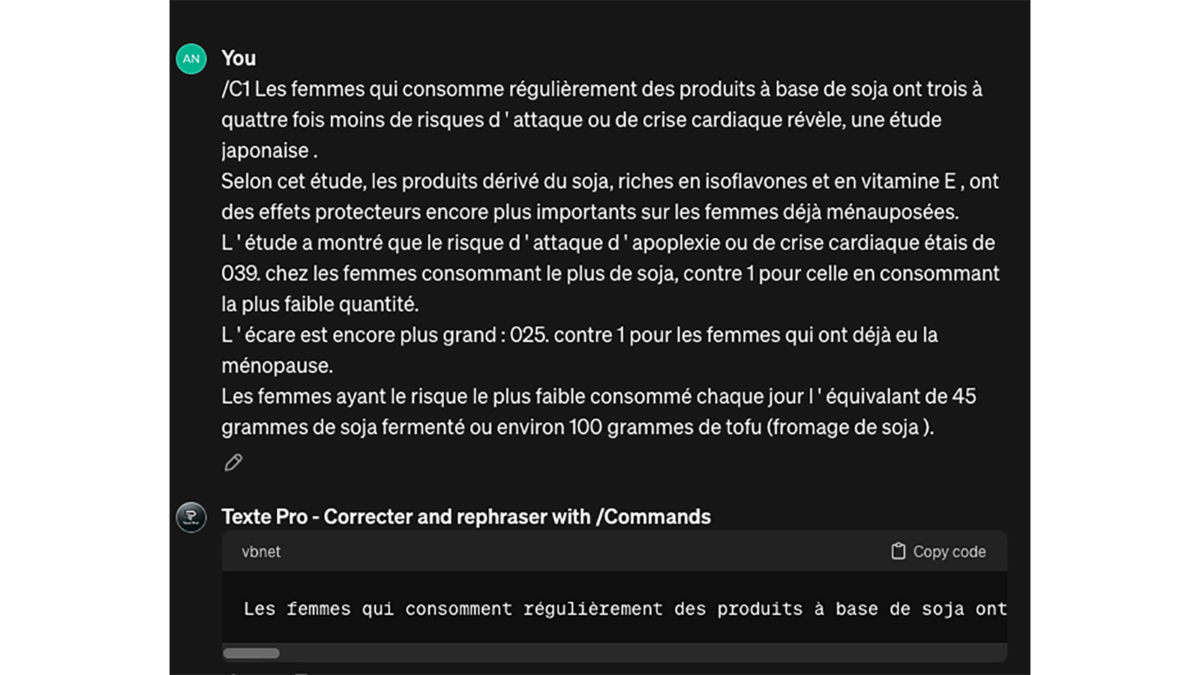Click the "You" sender name
The height and width of the screenshot is (675, 1200).
[x=239, y=58]
